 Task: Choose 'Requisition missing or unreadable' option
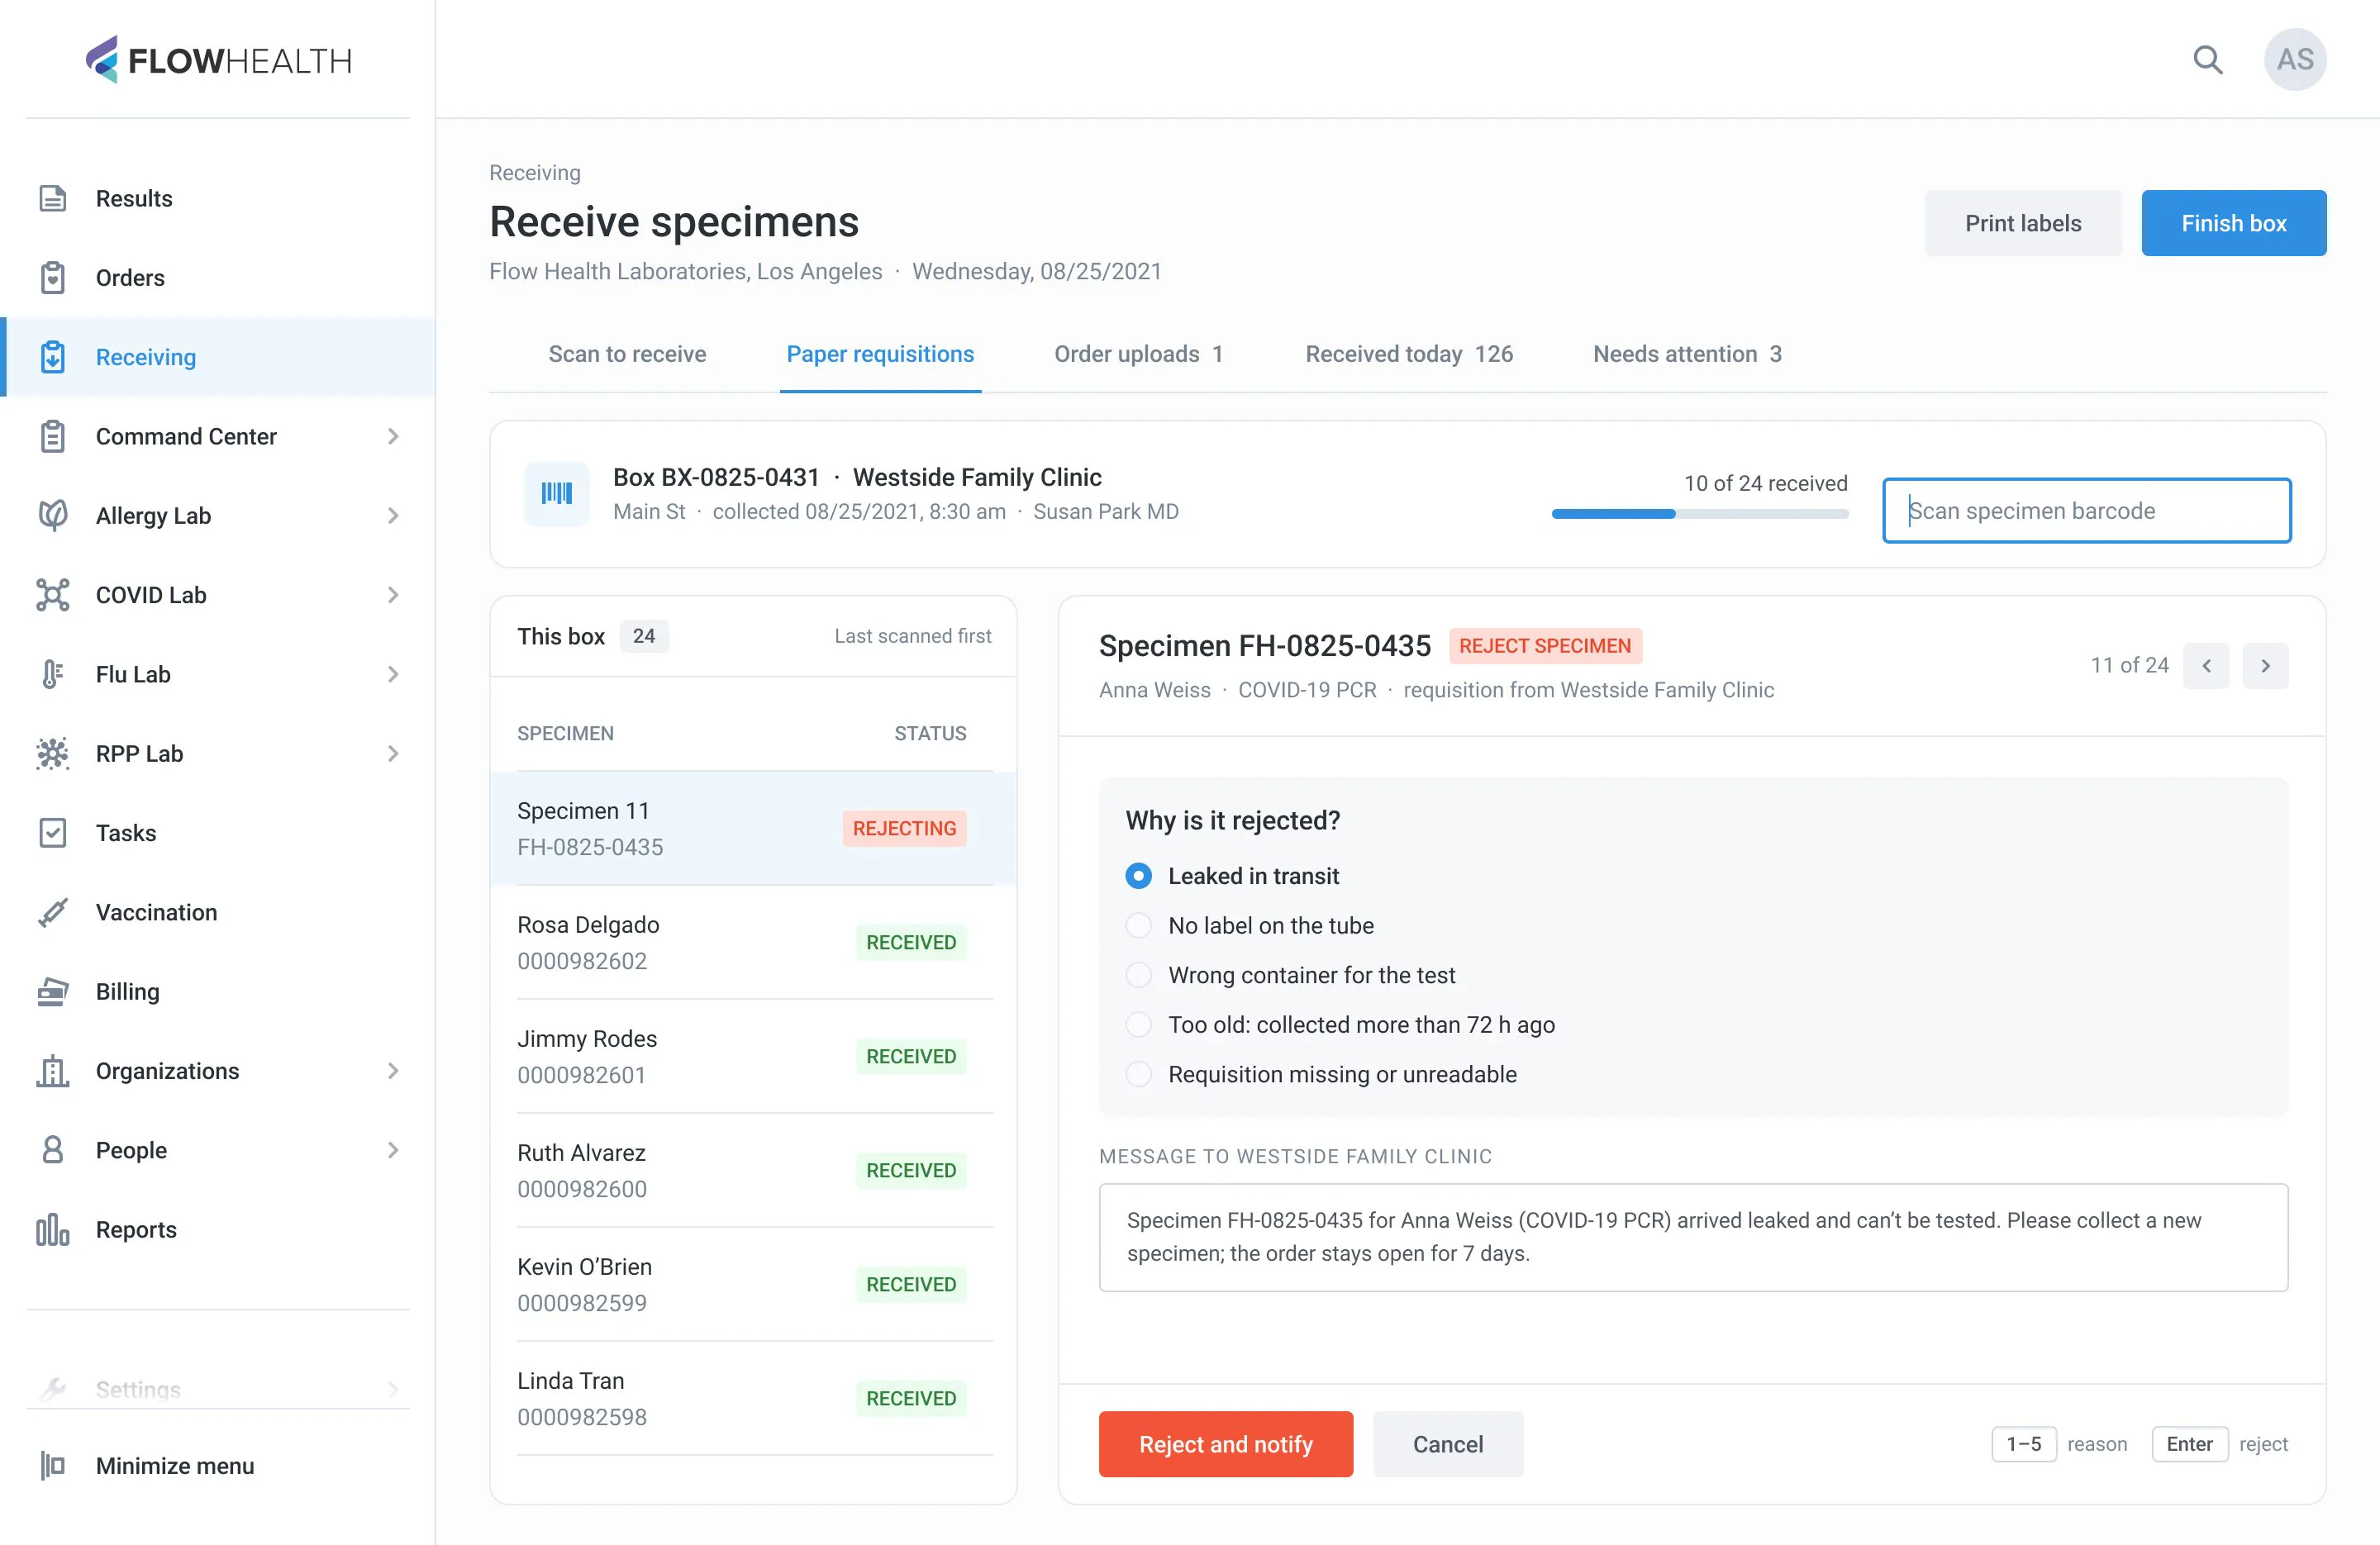click(x=1139, y=1074)
